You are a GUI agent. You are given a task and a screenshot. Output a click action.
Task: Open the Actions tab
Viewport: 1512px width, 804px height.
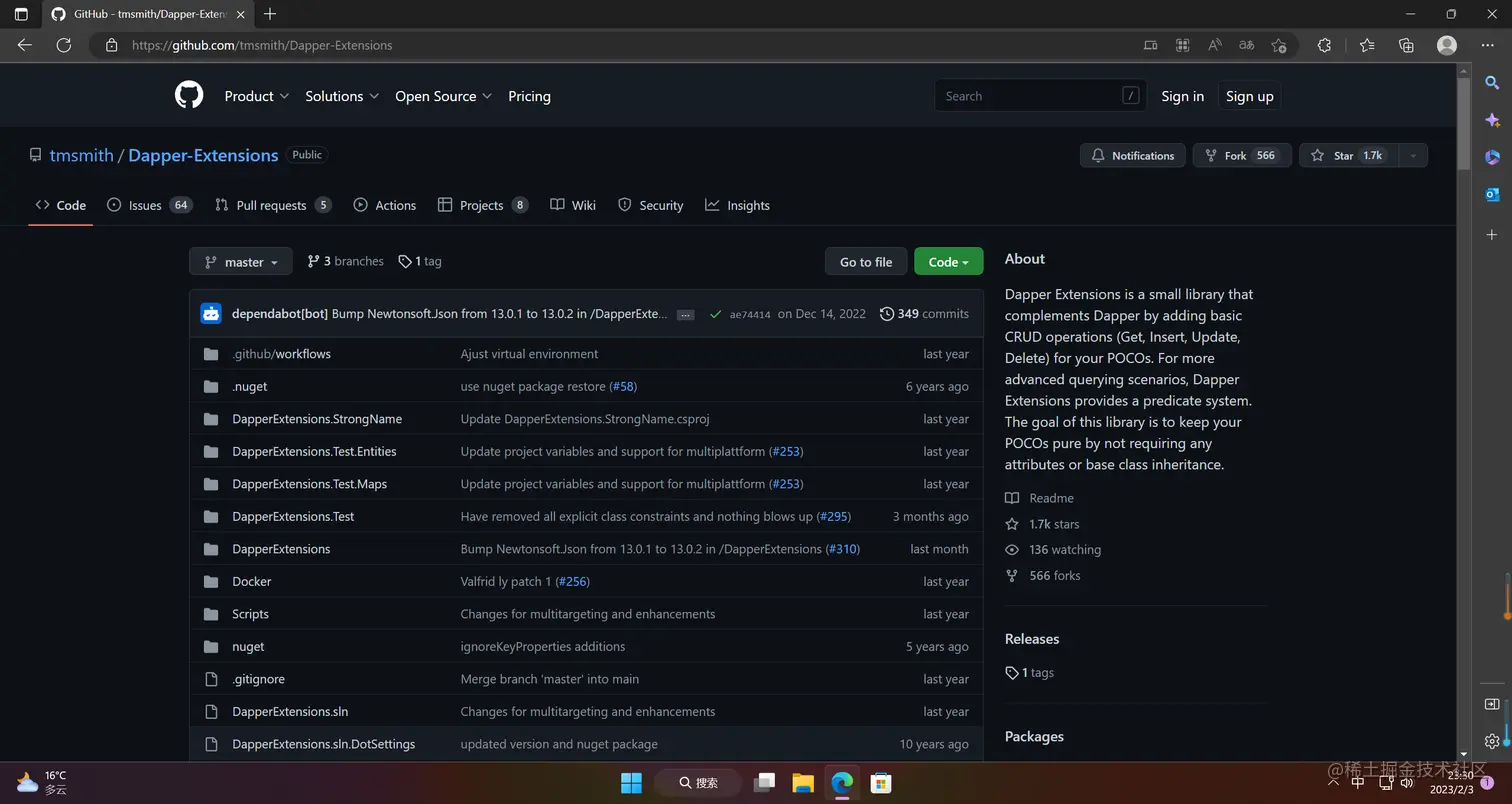[x=385, y=205]
